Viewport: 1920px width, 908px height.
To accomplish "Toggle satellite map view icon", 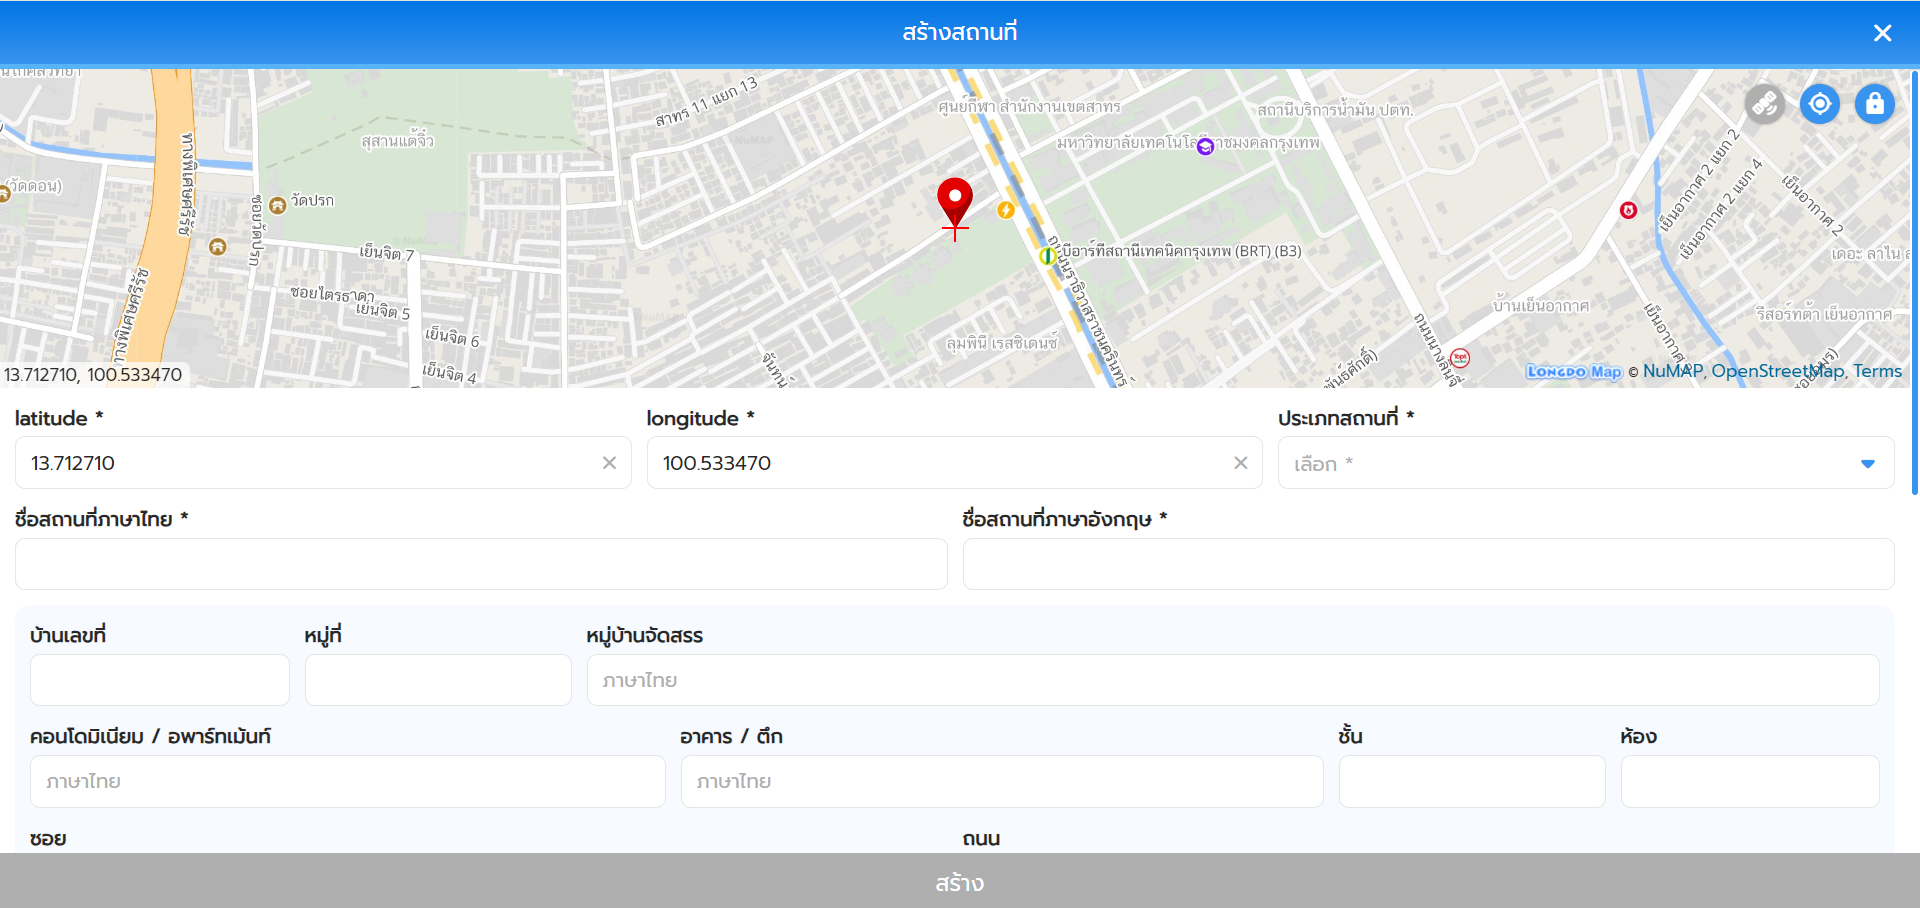I will coord(1765,103).
